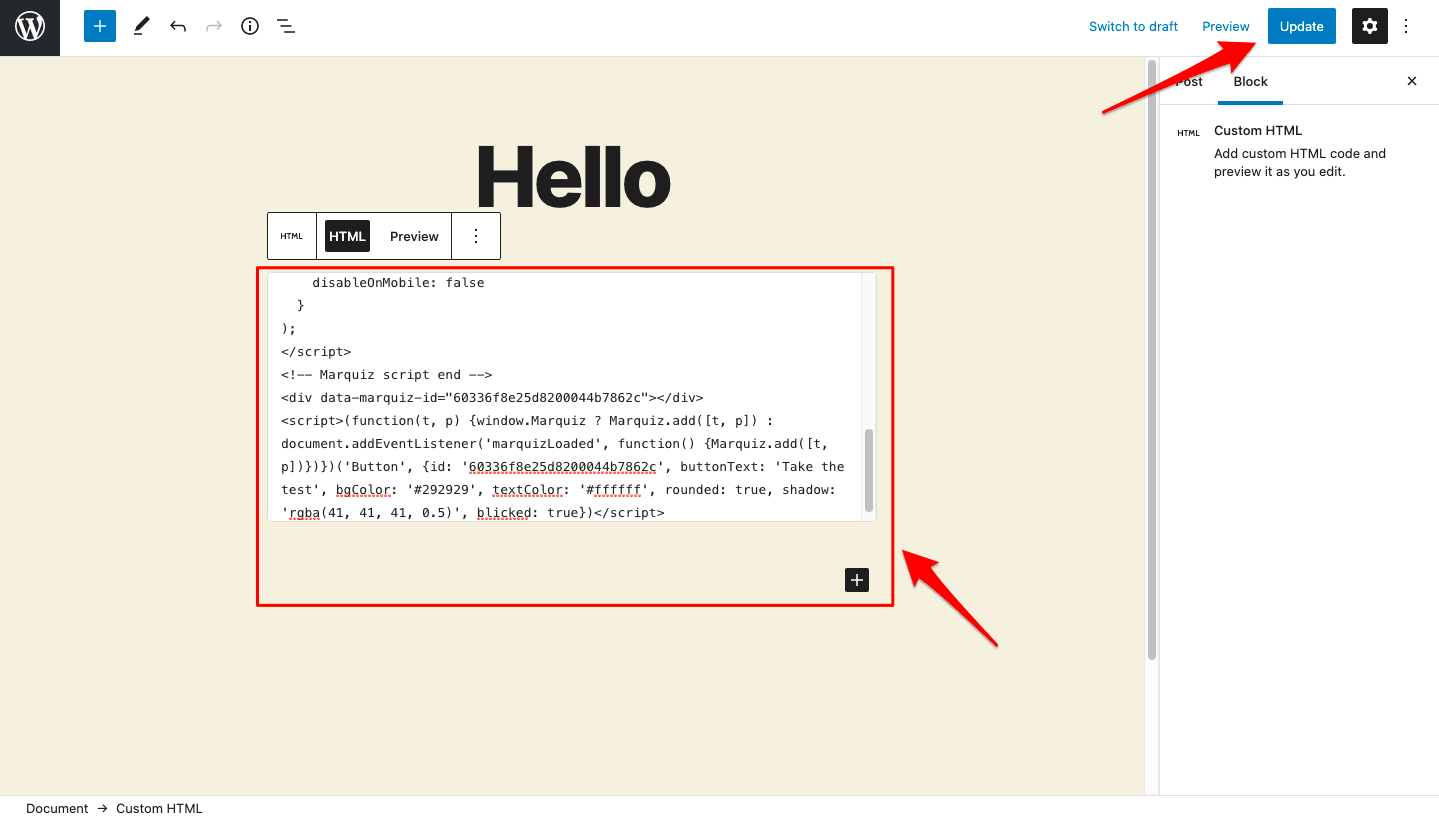Click the data-marquiz-id div line
This screenshot has height=820, width=1439.
point(492,397)
